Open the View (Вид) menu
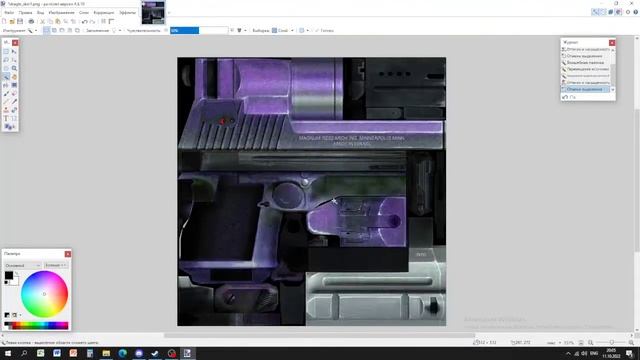This screenshot has width=640, height=360. click(x=40, y=13)
